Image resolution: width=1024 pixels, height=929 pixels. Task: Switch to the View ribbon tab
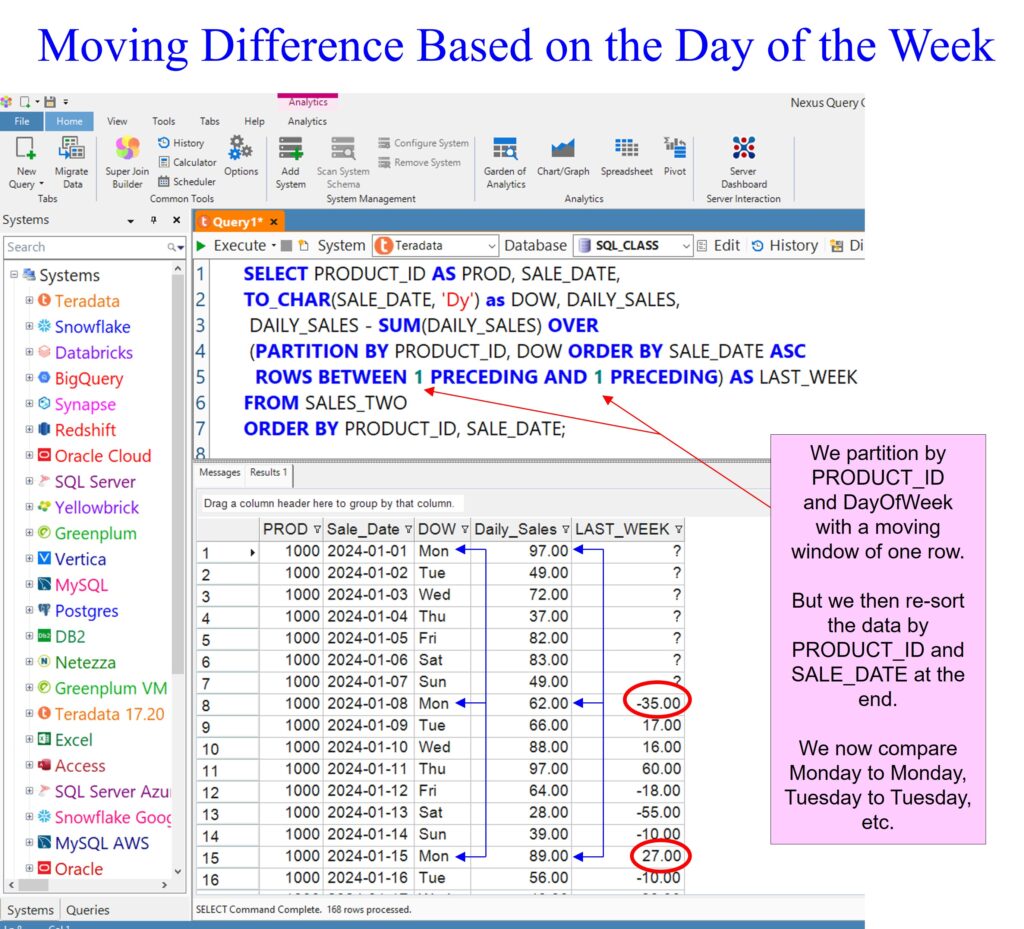coord(117,121)
